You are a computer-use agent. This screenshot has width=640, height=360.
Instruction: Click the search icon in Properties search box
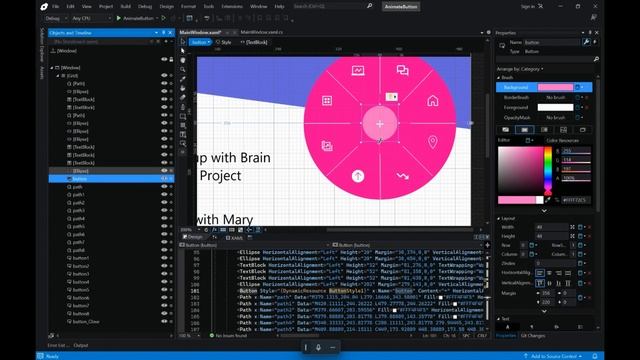596,59
